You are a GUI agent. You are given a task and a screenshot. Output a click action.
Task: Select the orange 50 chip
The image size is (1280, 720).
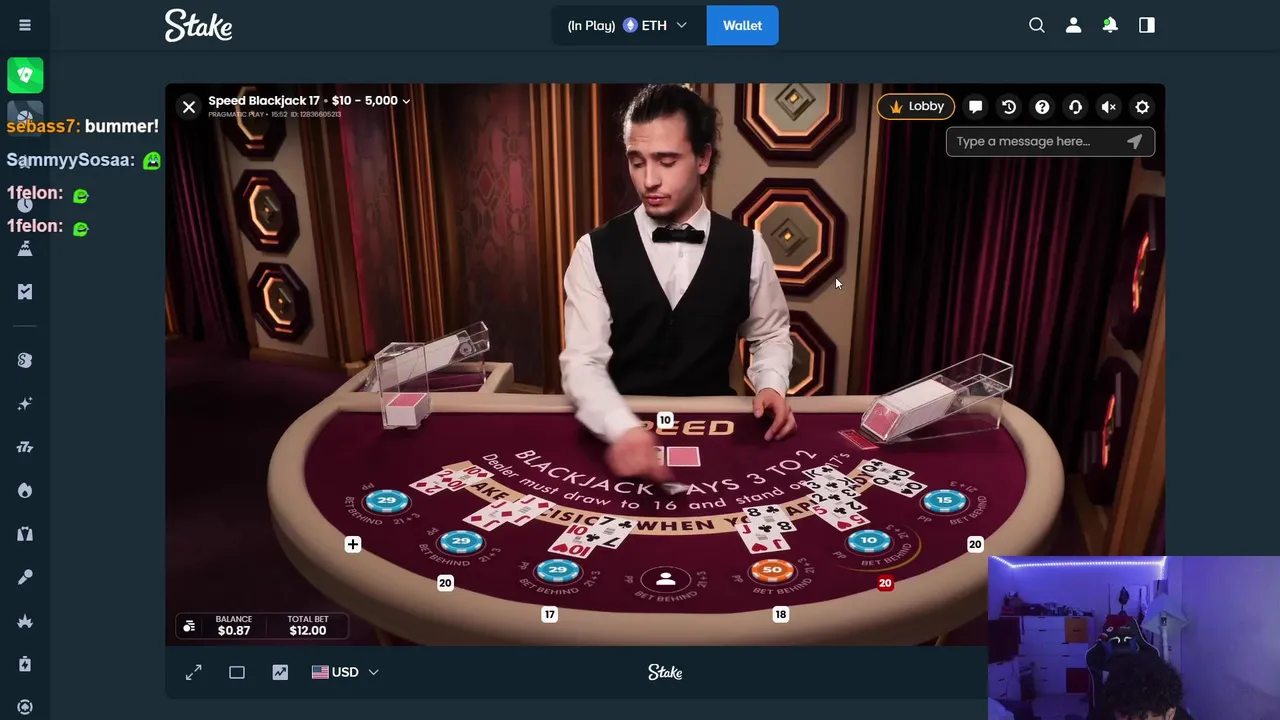pos(772,570)
